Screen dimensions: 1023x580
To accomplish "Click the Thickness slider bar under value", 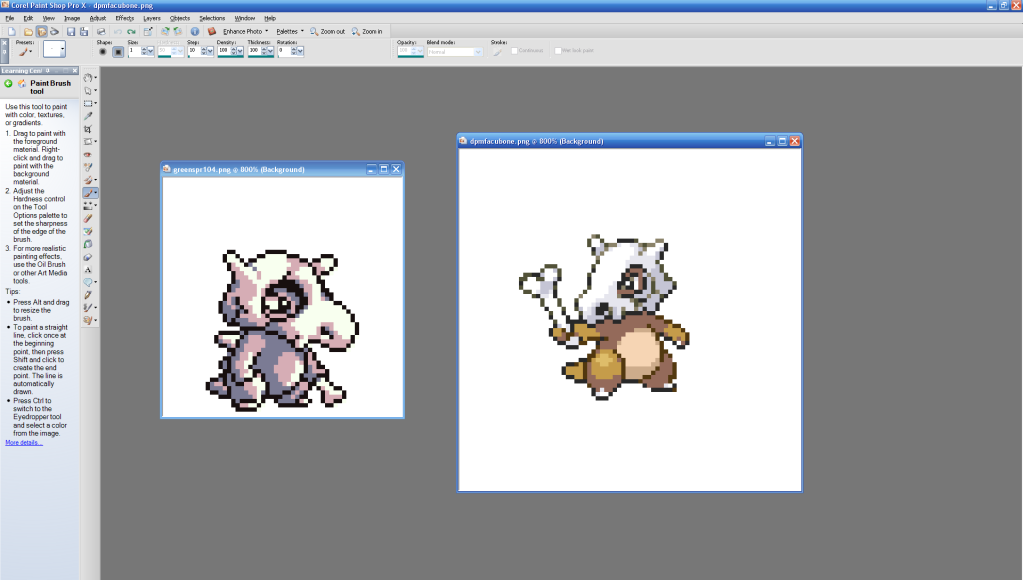I will tap(260, 57).
